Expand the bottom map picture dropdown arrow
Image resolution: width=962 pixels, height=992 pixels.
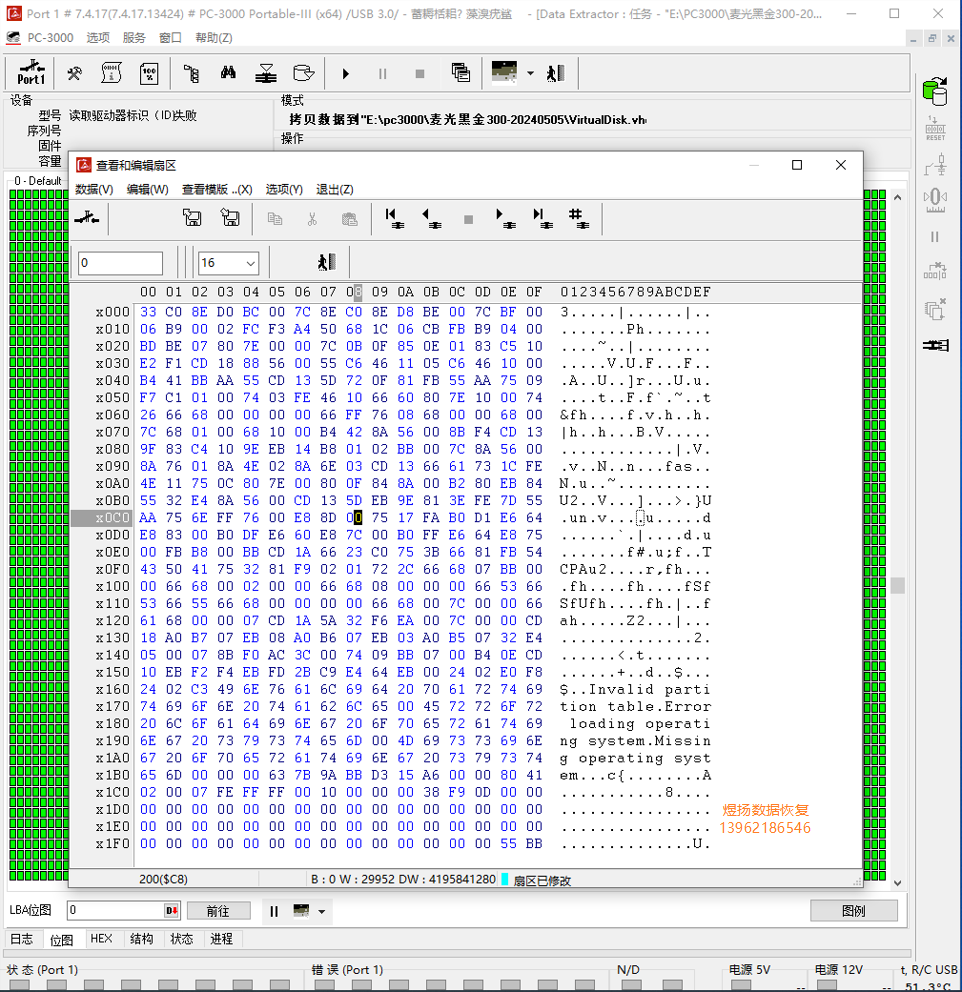321,912
